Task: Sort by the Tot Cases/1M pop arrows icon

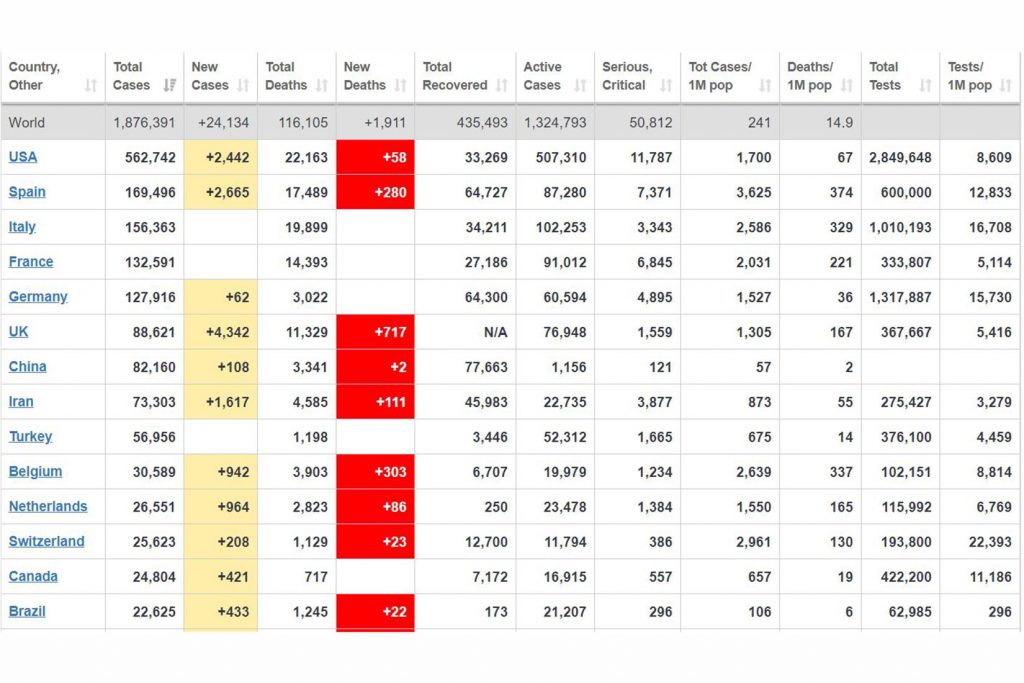Action: point(765,85)
